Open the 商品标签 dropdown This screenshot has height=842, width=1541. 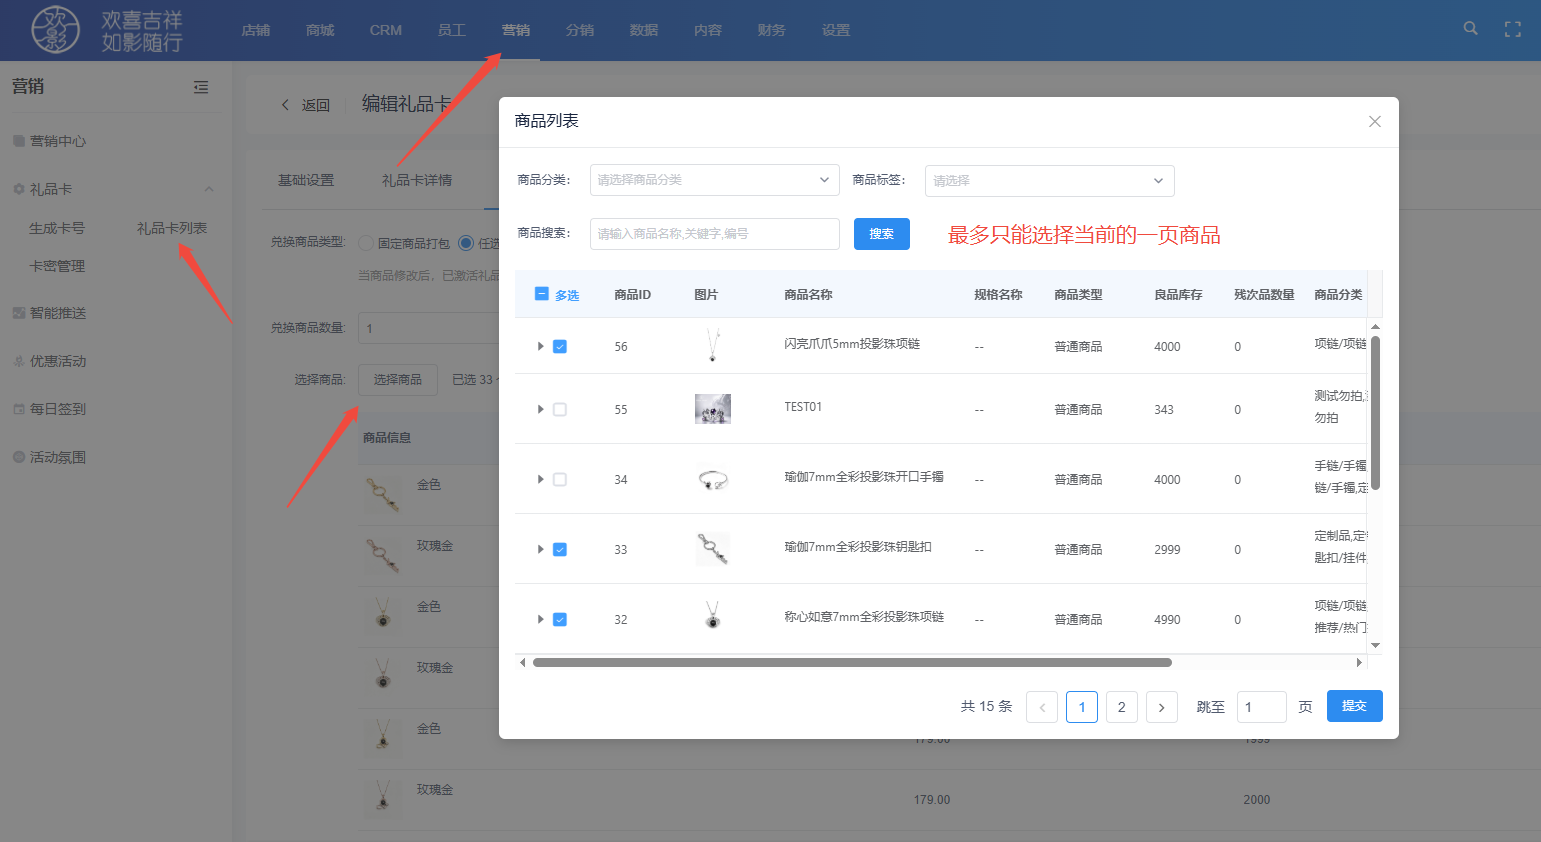[1050, 181]
